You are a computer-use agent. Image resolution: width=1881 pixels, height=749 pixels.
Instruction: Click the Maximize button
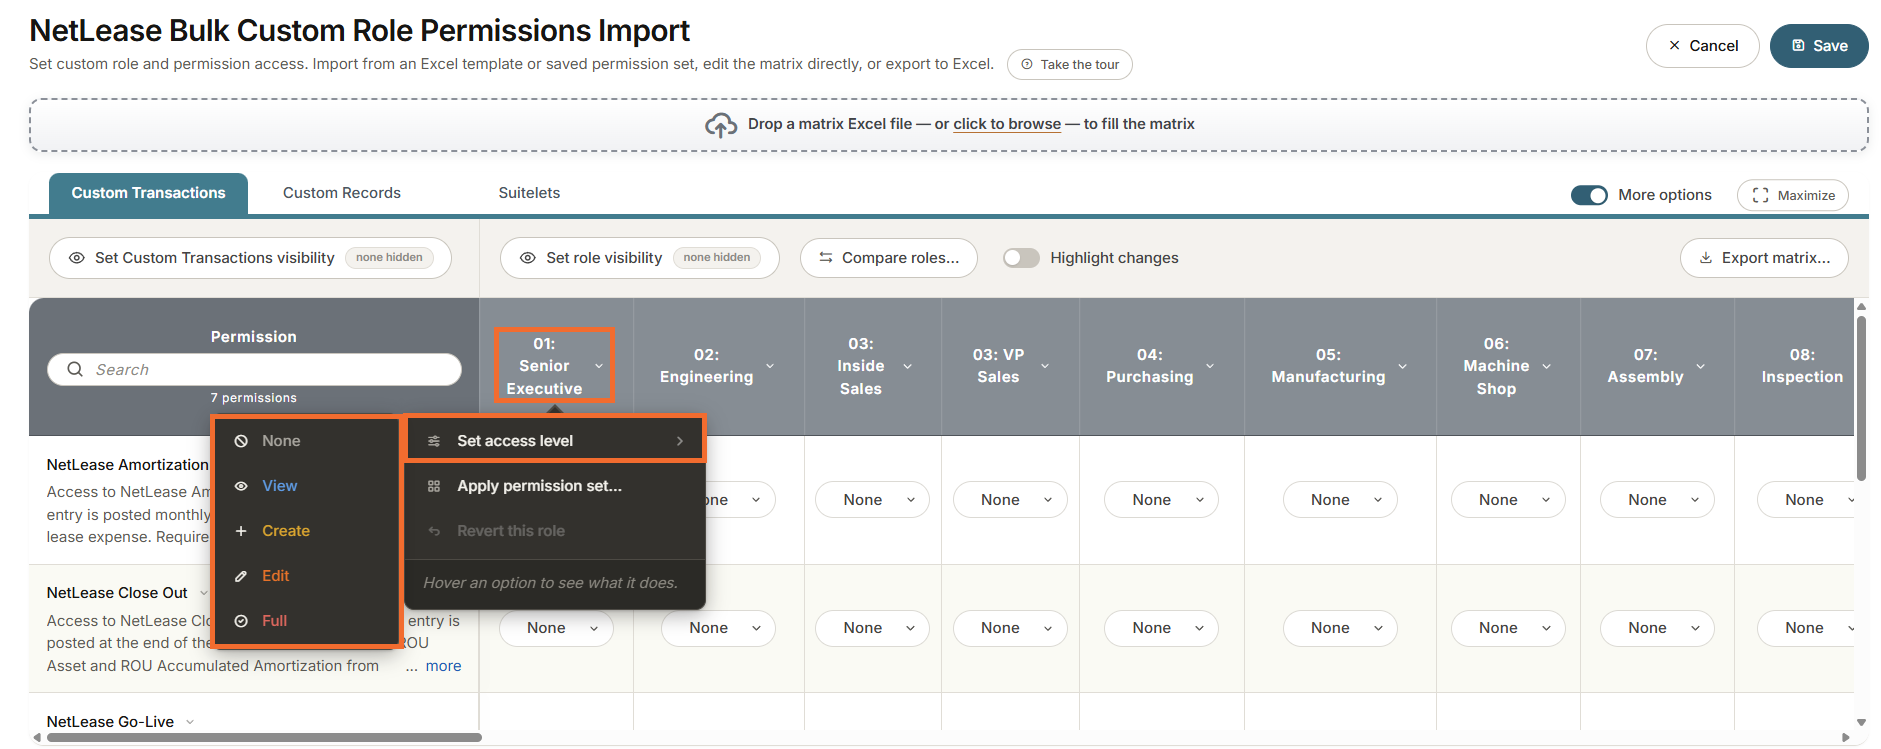click(1792, 195)
